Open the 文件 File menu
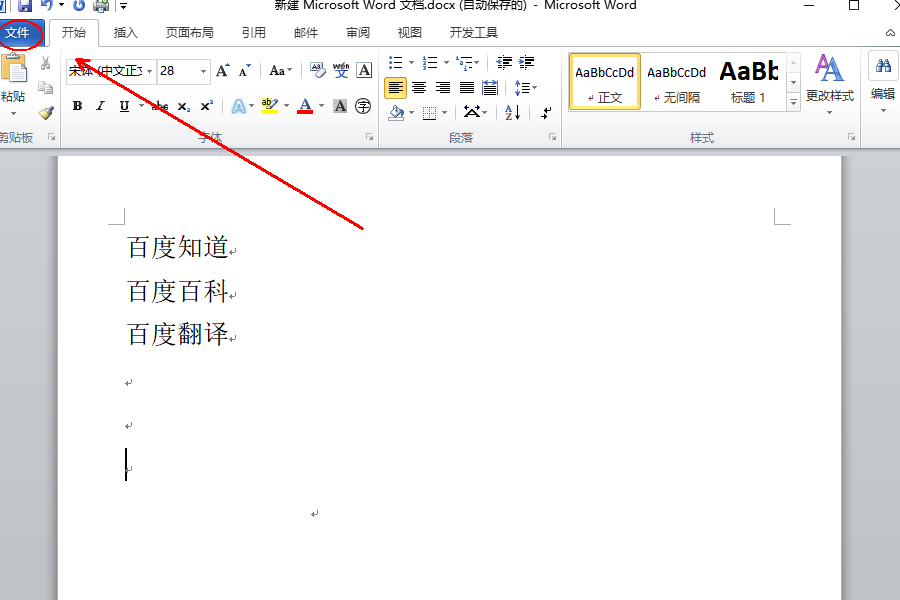Image resolution: width=900 pixels, height=600 pixels. pyautogui.click(x=18, y=33)
